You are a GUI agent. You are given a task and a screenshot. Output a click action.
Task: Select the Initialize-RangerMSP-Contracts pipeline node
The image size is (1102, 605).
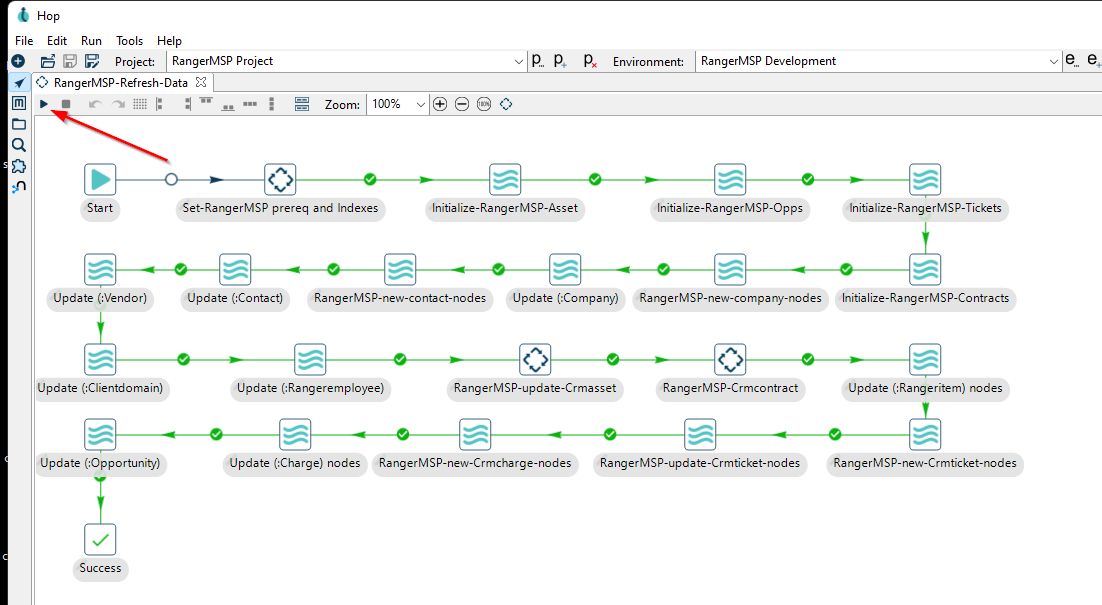tap(925, 270)
